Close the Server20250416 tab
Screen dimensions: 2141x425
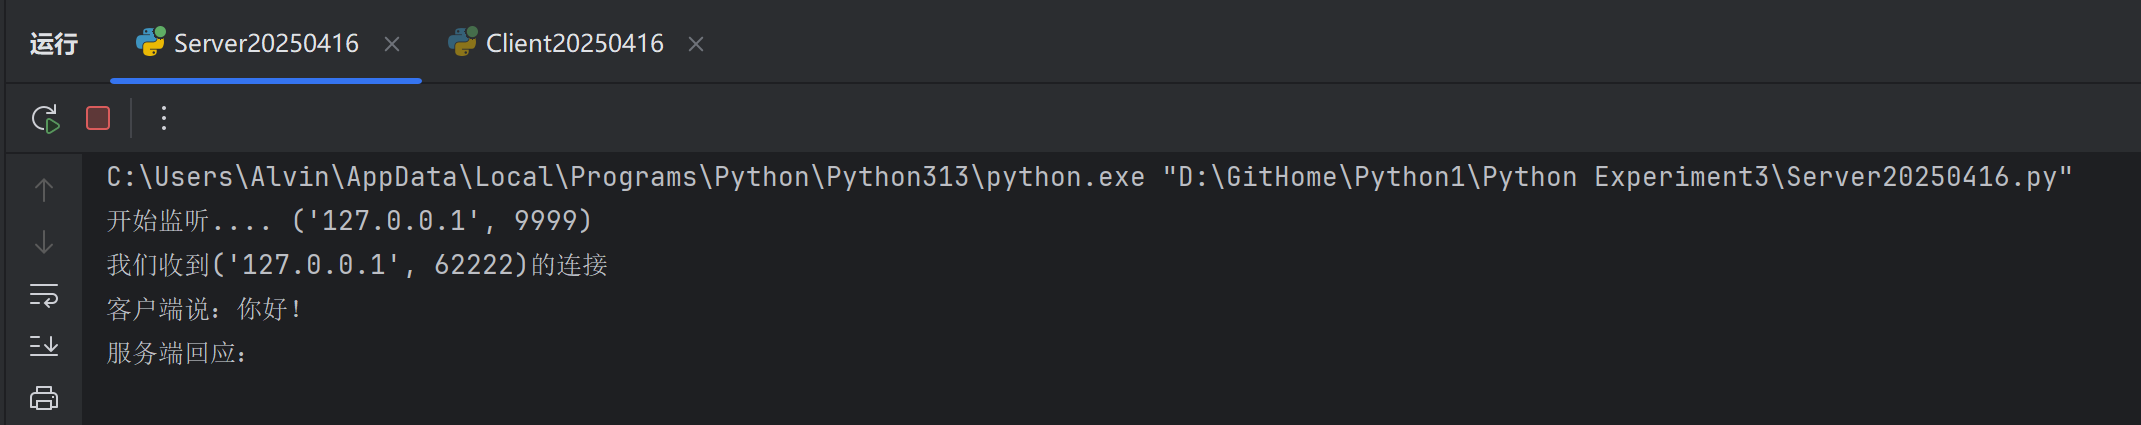pos(392,44)
